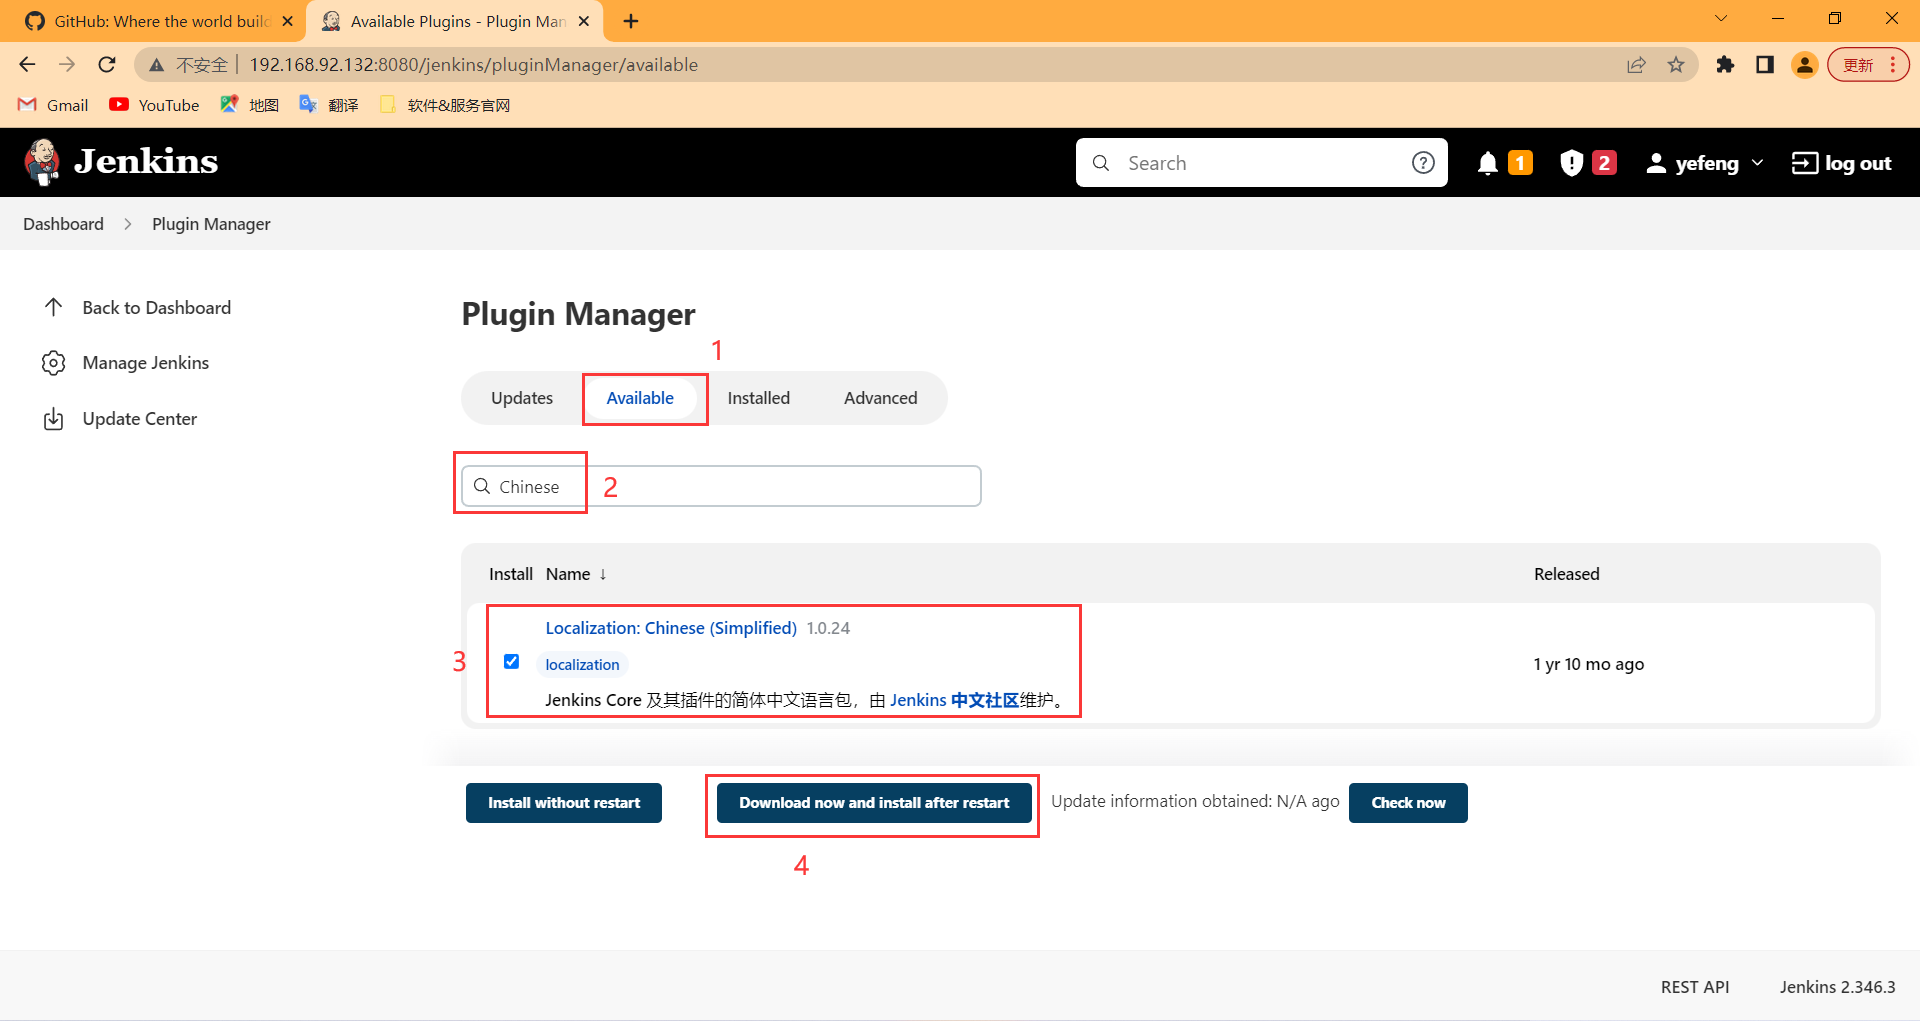Bookmark this page with star icon
Viewport: 1920px width, 1021px height.
click(1676, 65)
